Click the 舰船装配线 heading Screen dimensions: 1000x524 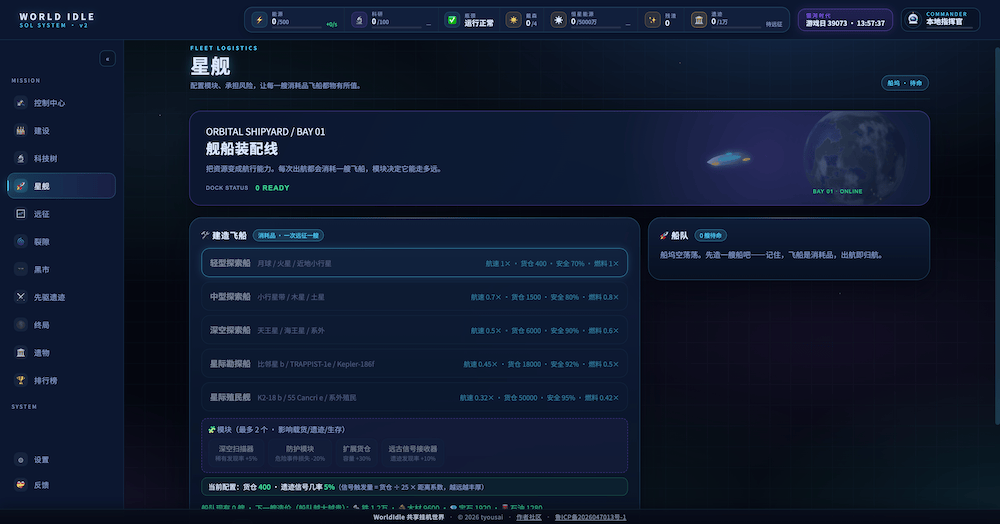coord(242,149)
